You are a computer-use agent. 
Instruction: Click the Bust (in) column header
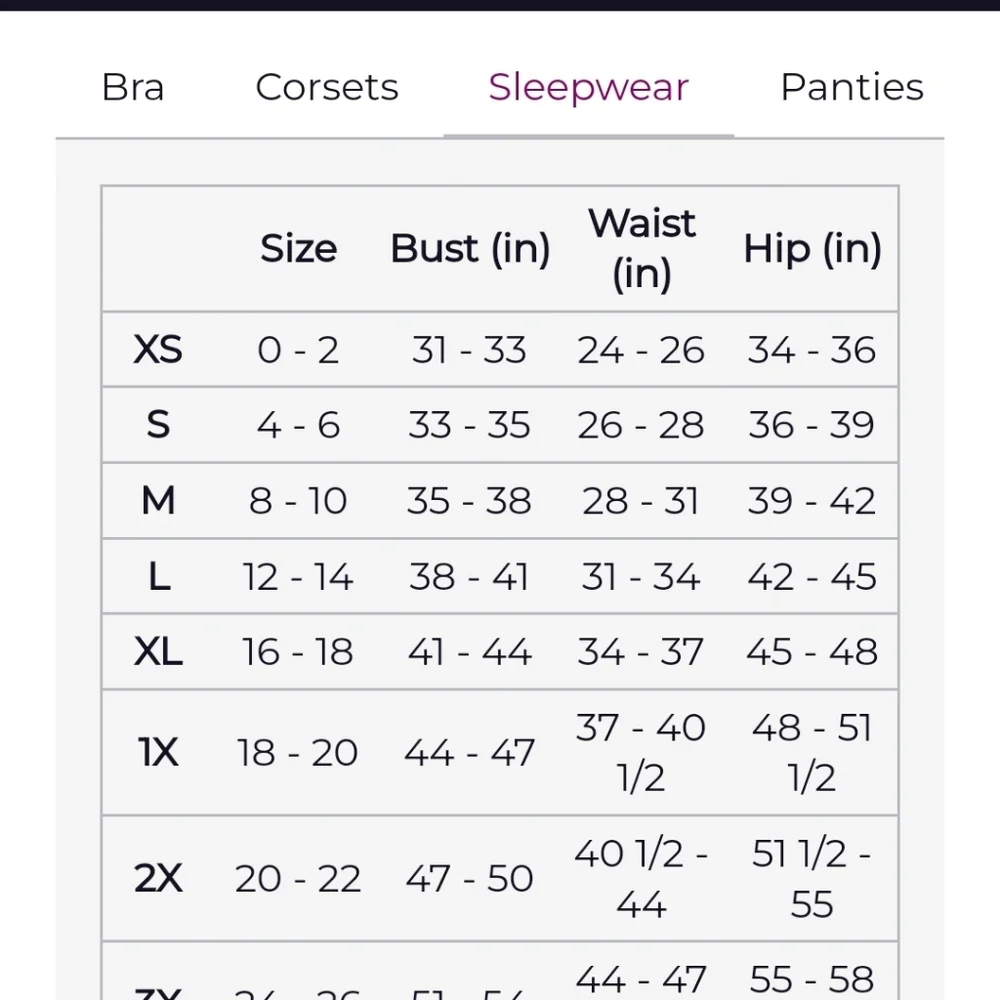(x=470, y=248)
